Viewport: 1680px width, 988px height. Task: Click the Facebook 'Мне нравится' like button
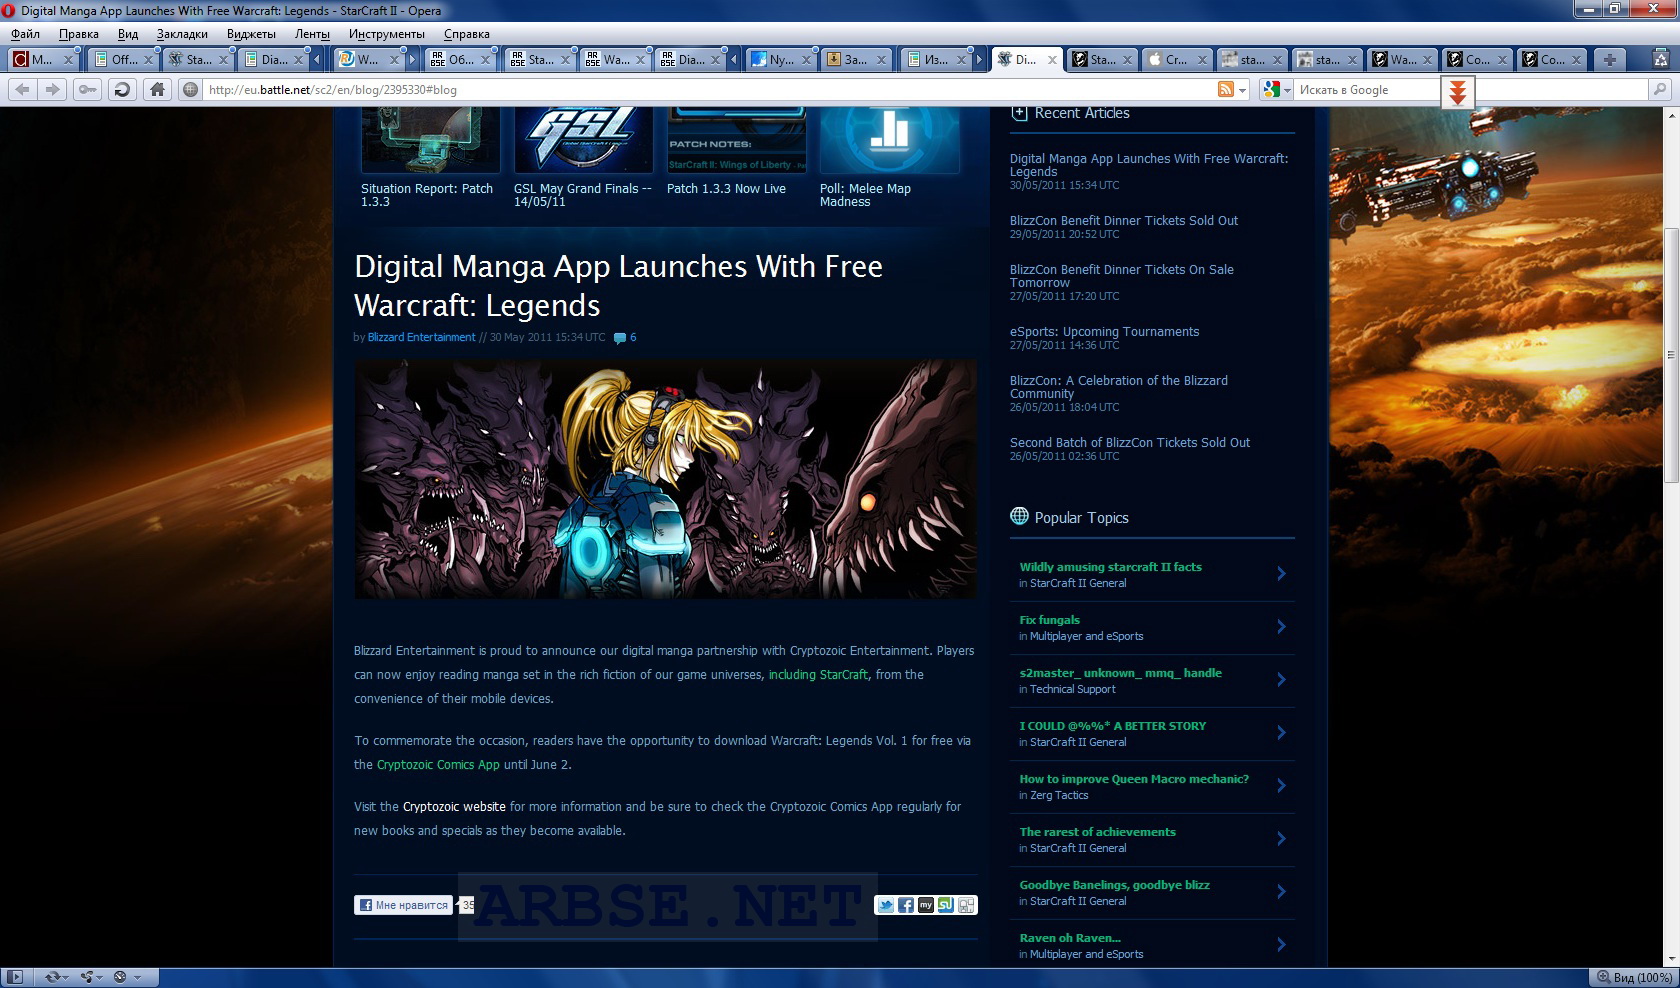pyautogui.click(x=404, y=905)
